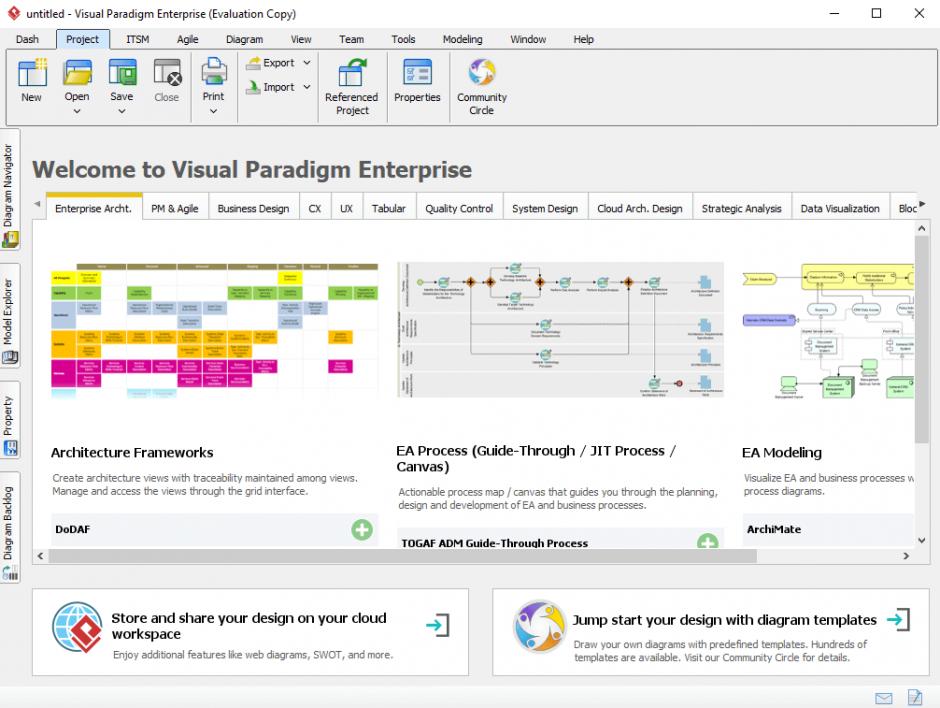Viewport: 940px width, 708px height.
Task: Expand the Open dropdown arrow
Action: coord(77,111)
